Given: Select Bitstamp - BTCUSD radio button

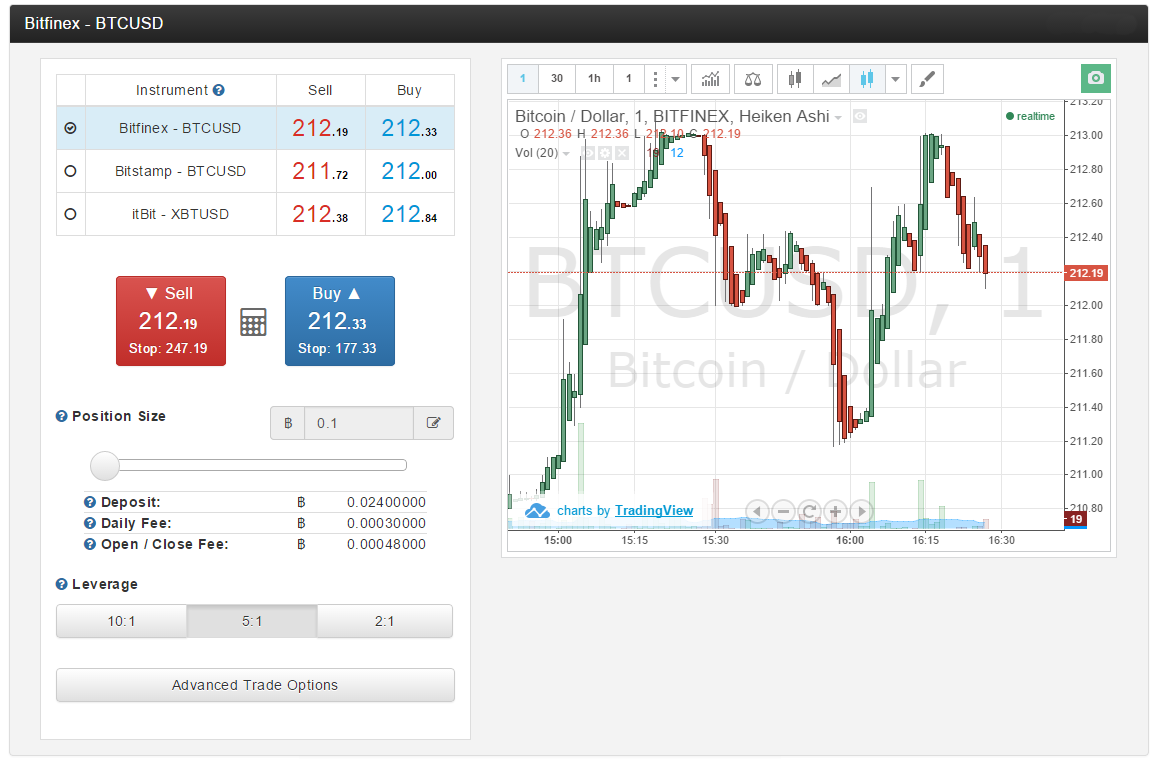Looking at the screenshot, I should click(71, 171).
